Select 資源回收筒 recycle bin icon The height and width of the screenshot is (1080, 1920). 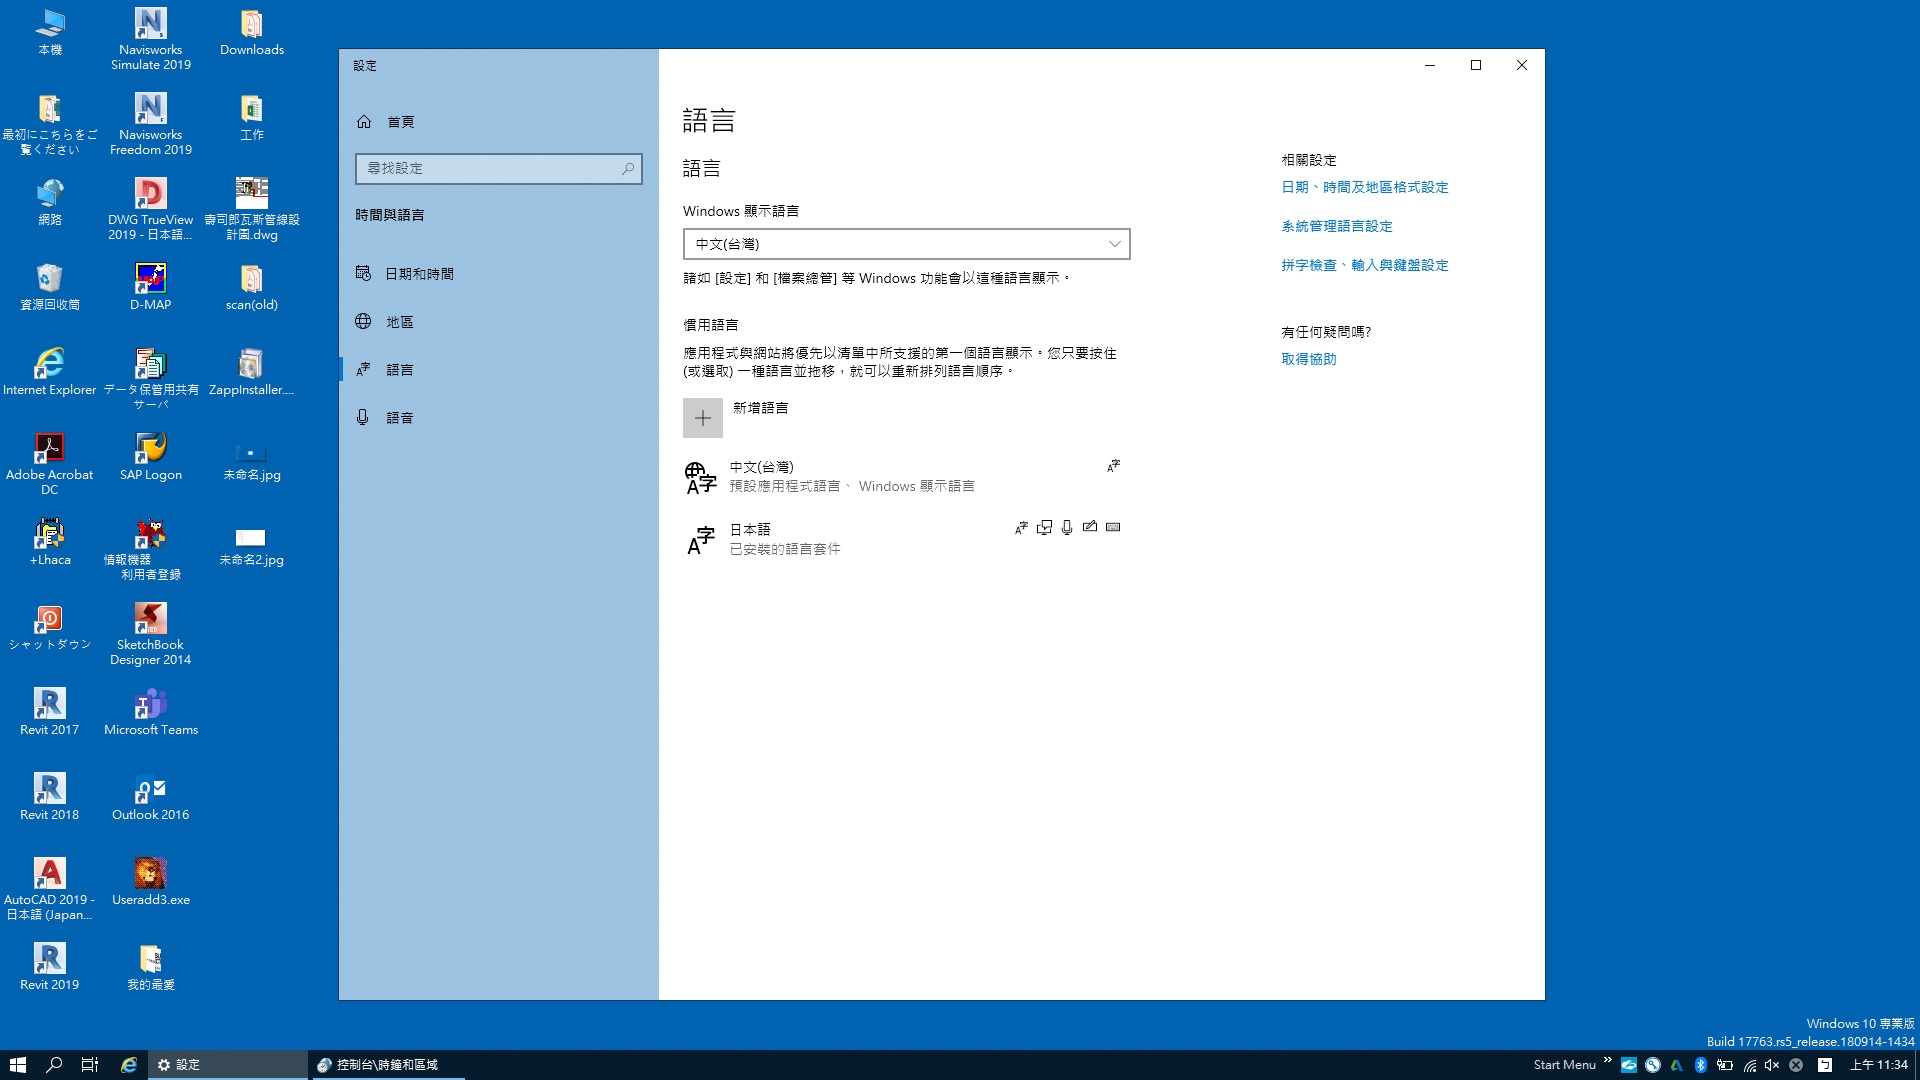click(49, 287)
